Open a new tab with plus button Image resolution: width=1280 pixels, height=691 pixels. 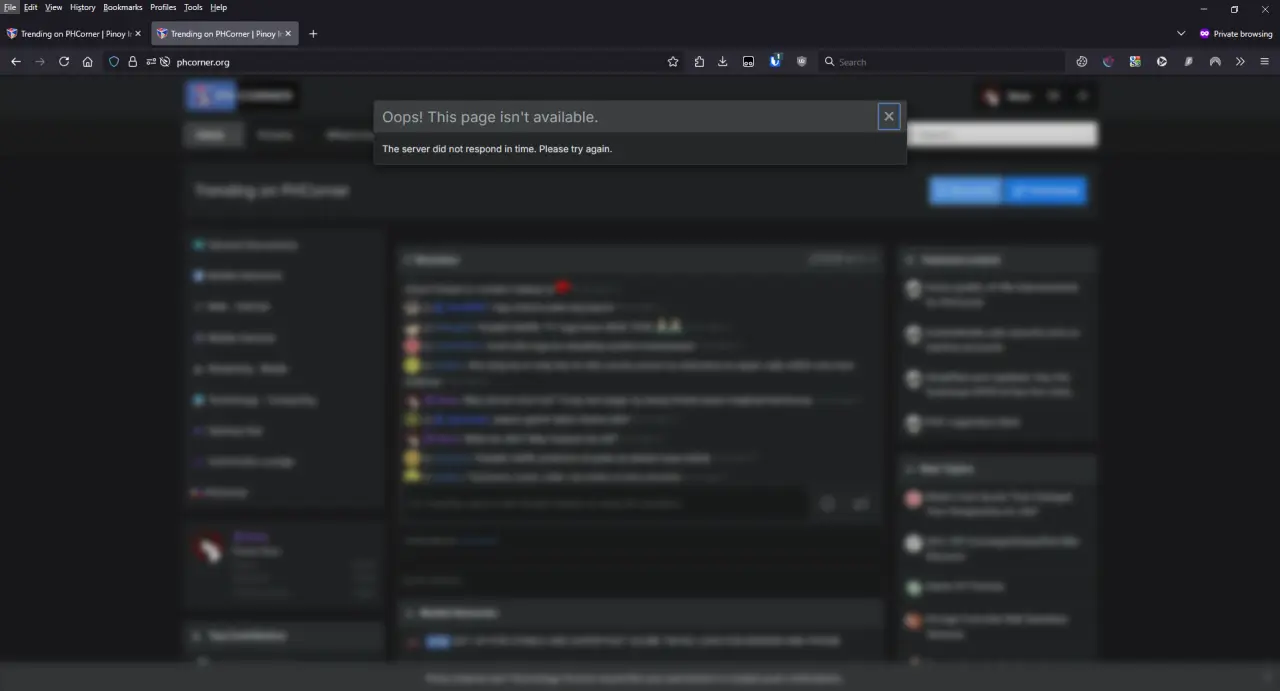(313, 34)
